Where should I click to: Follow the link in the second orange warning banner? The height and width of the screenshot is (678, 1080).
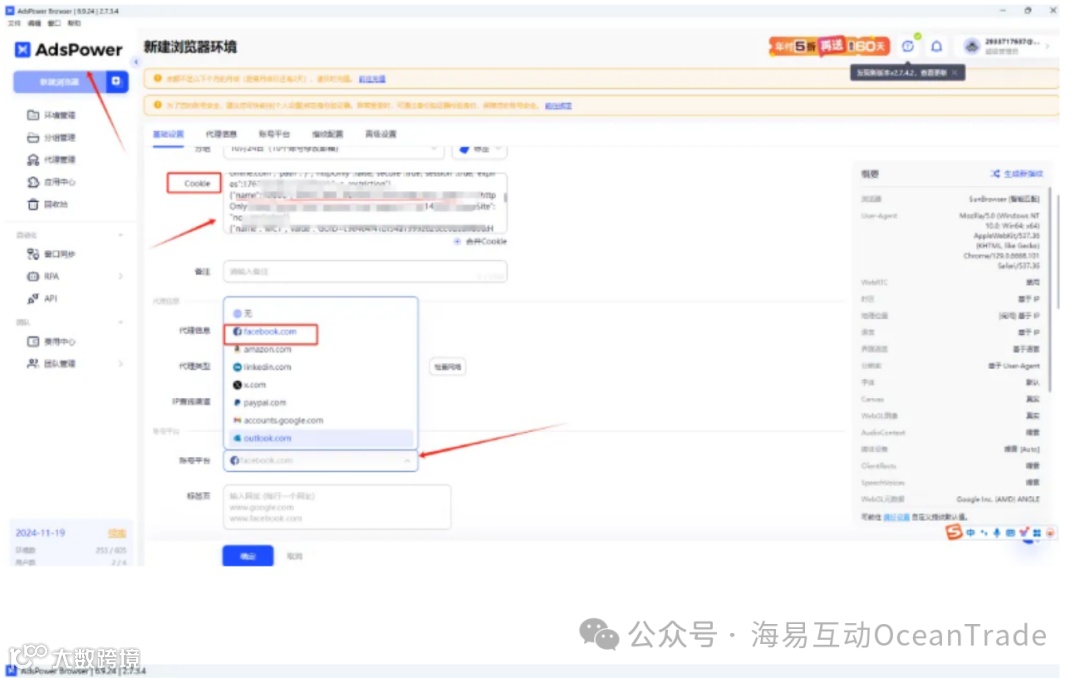pyautogui.click(x=558, y=106)
